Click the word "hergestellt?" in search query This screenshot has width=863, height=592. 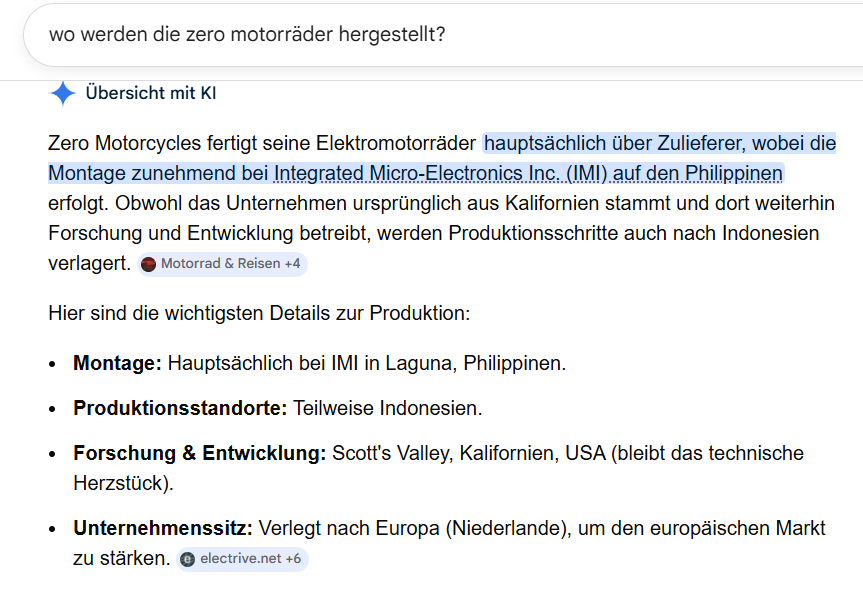397,35
